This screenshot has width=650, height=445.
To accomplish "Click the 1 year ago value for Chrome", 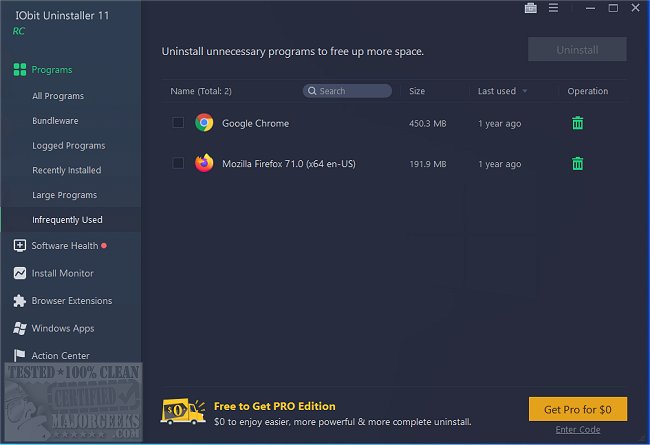I will (x=499, y=124).
